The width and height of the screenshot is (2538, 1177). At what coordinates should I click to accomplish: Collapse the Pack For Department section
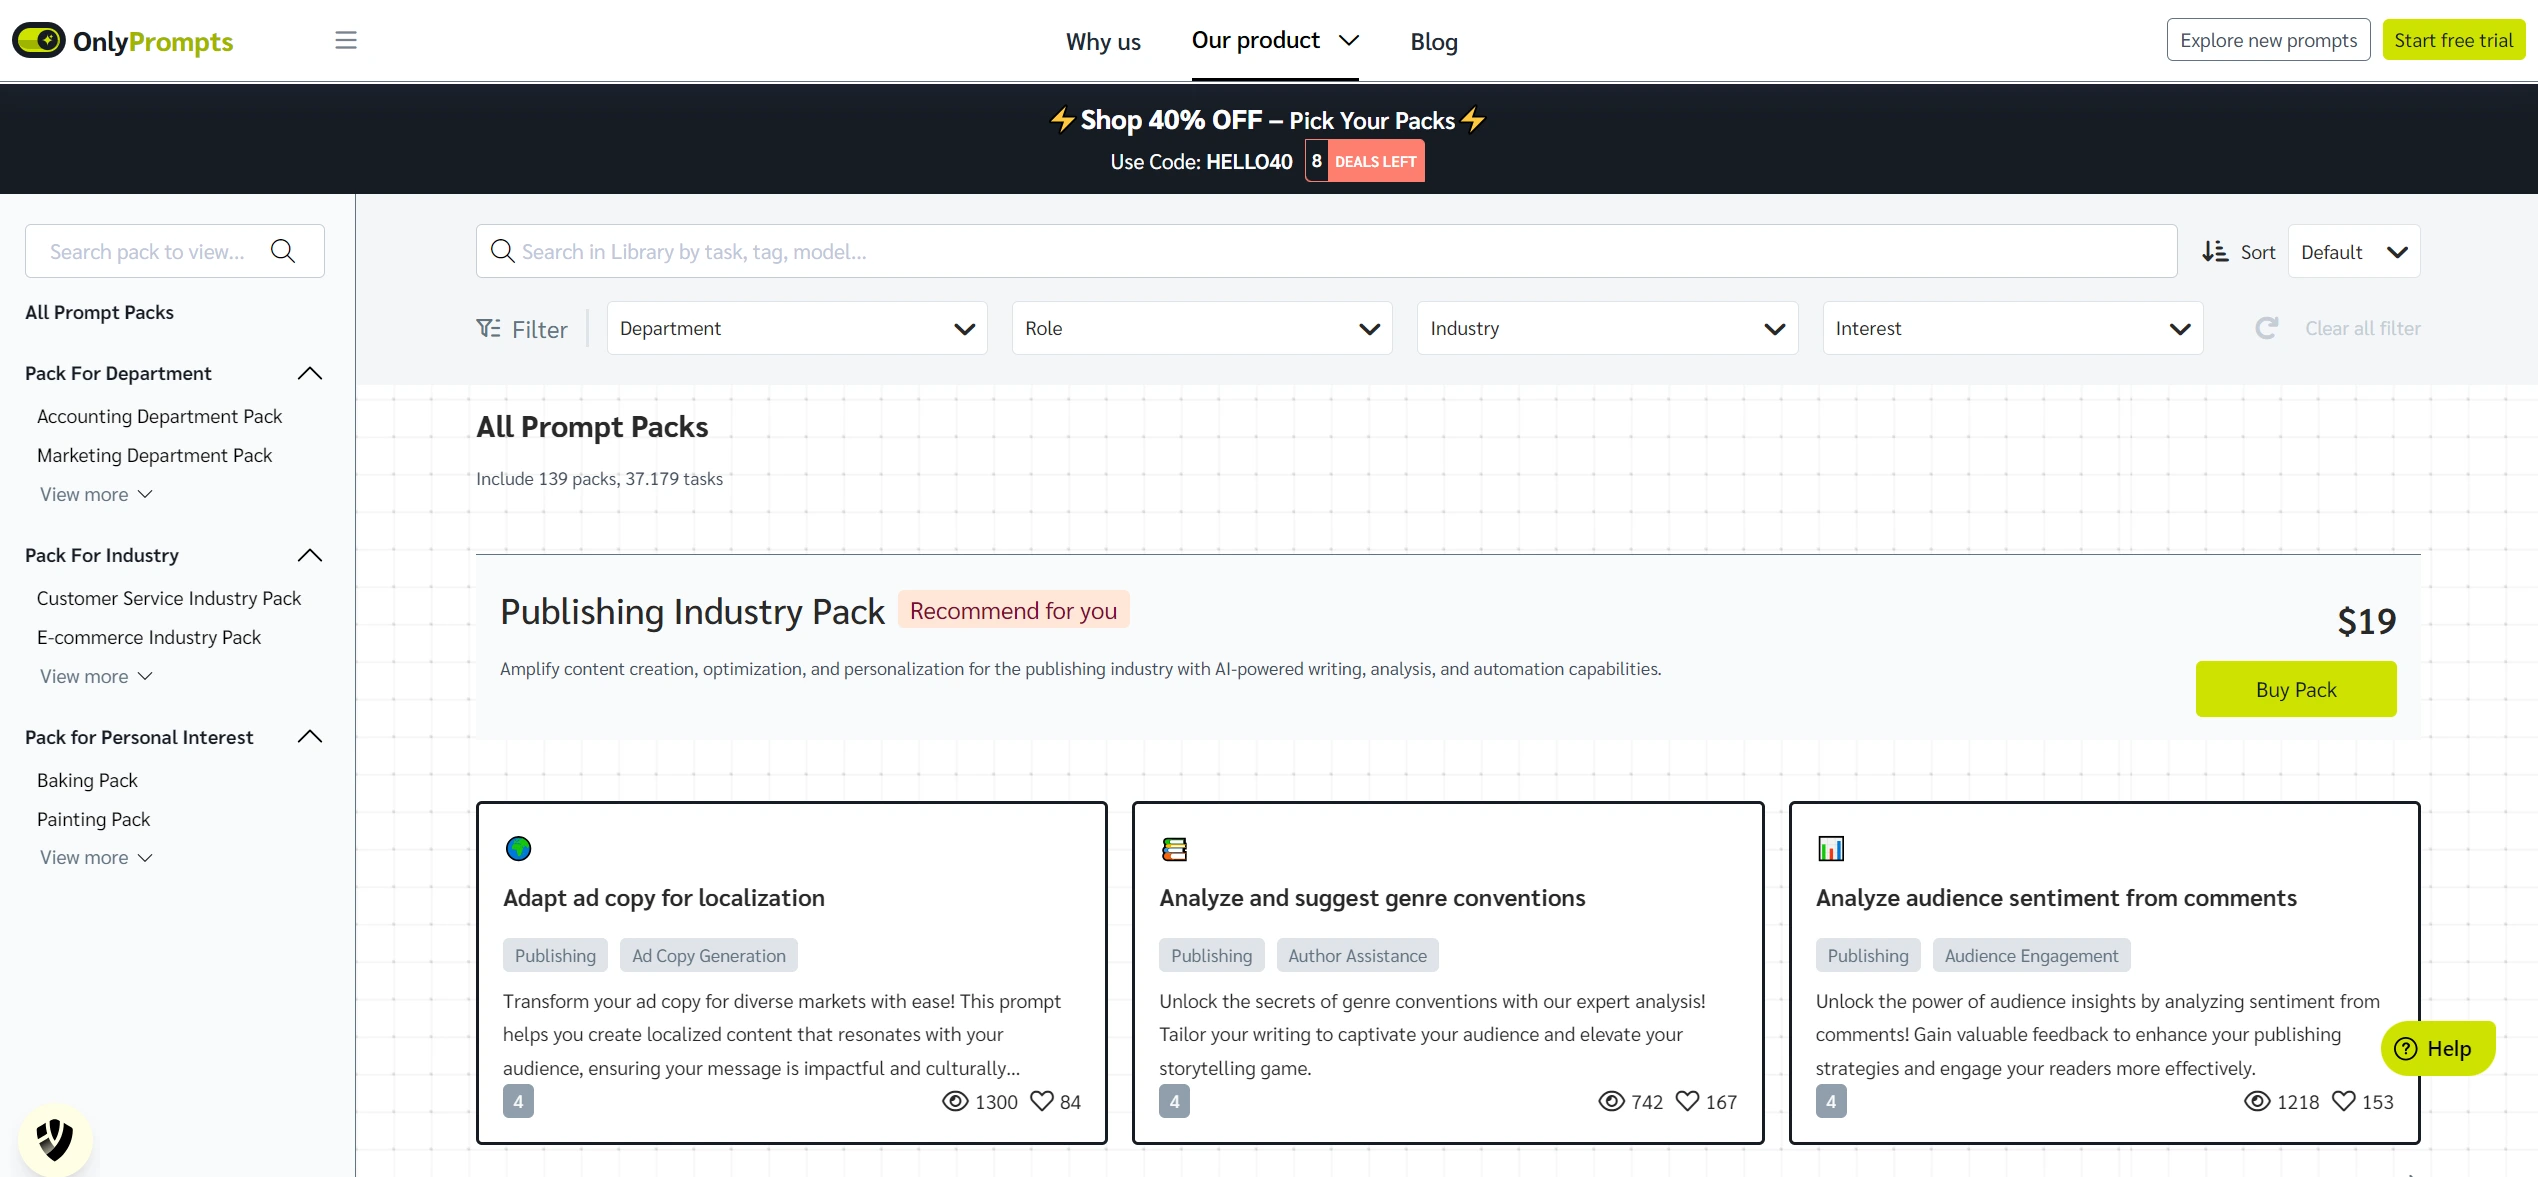point(310,373)
